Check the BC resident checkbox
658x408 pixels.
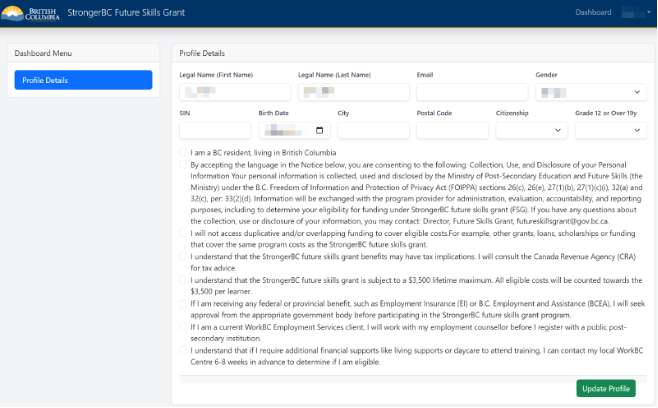pos(183,152)
